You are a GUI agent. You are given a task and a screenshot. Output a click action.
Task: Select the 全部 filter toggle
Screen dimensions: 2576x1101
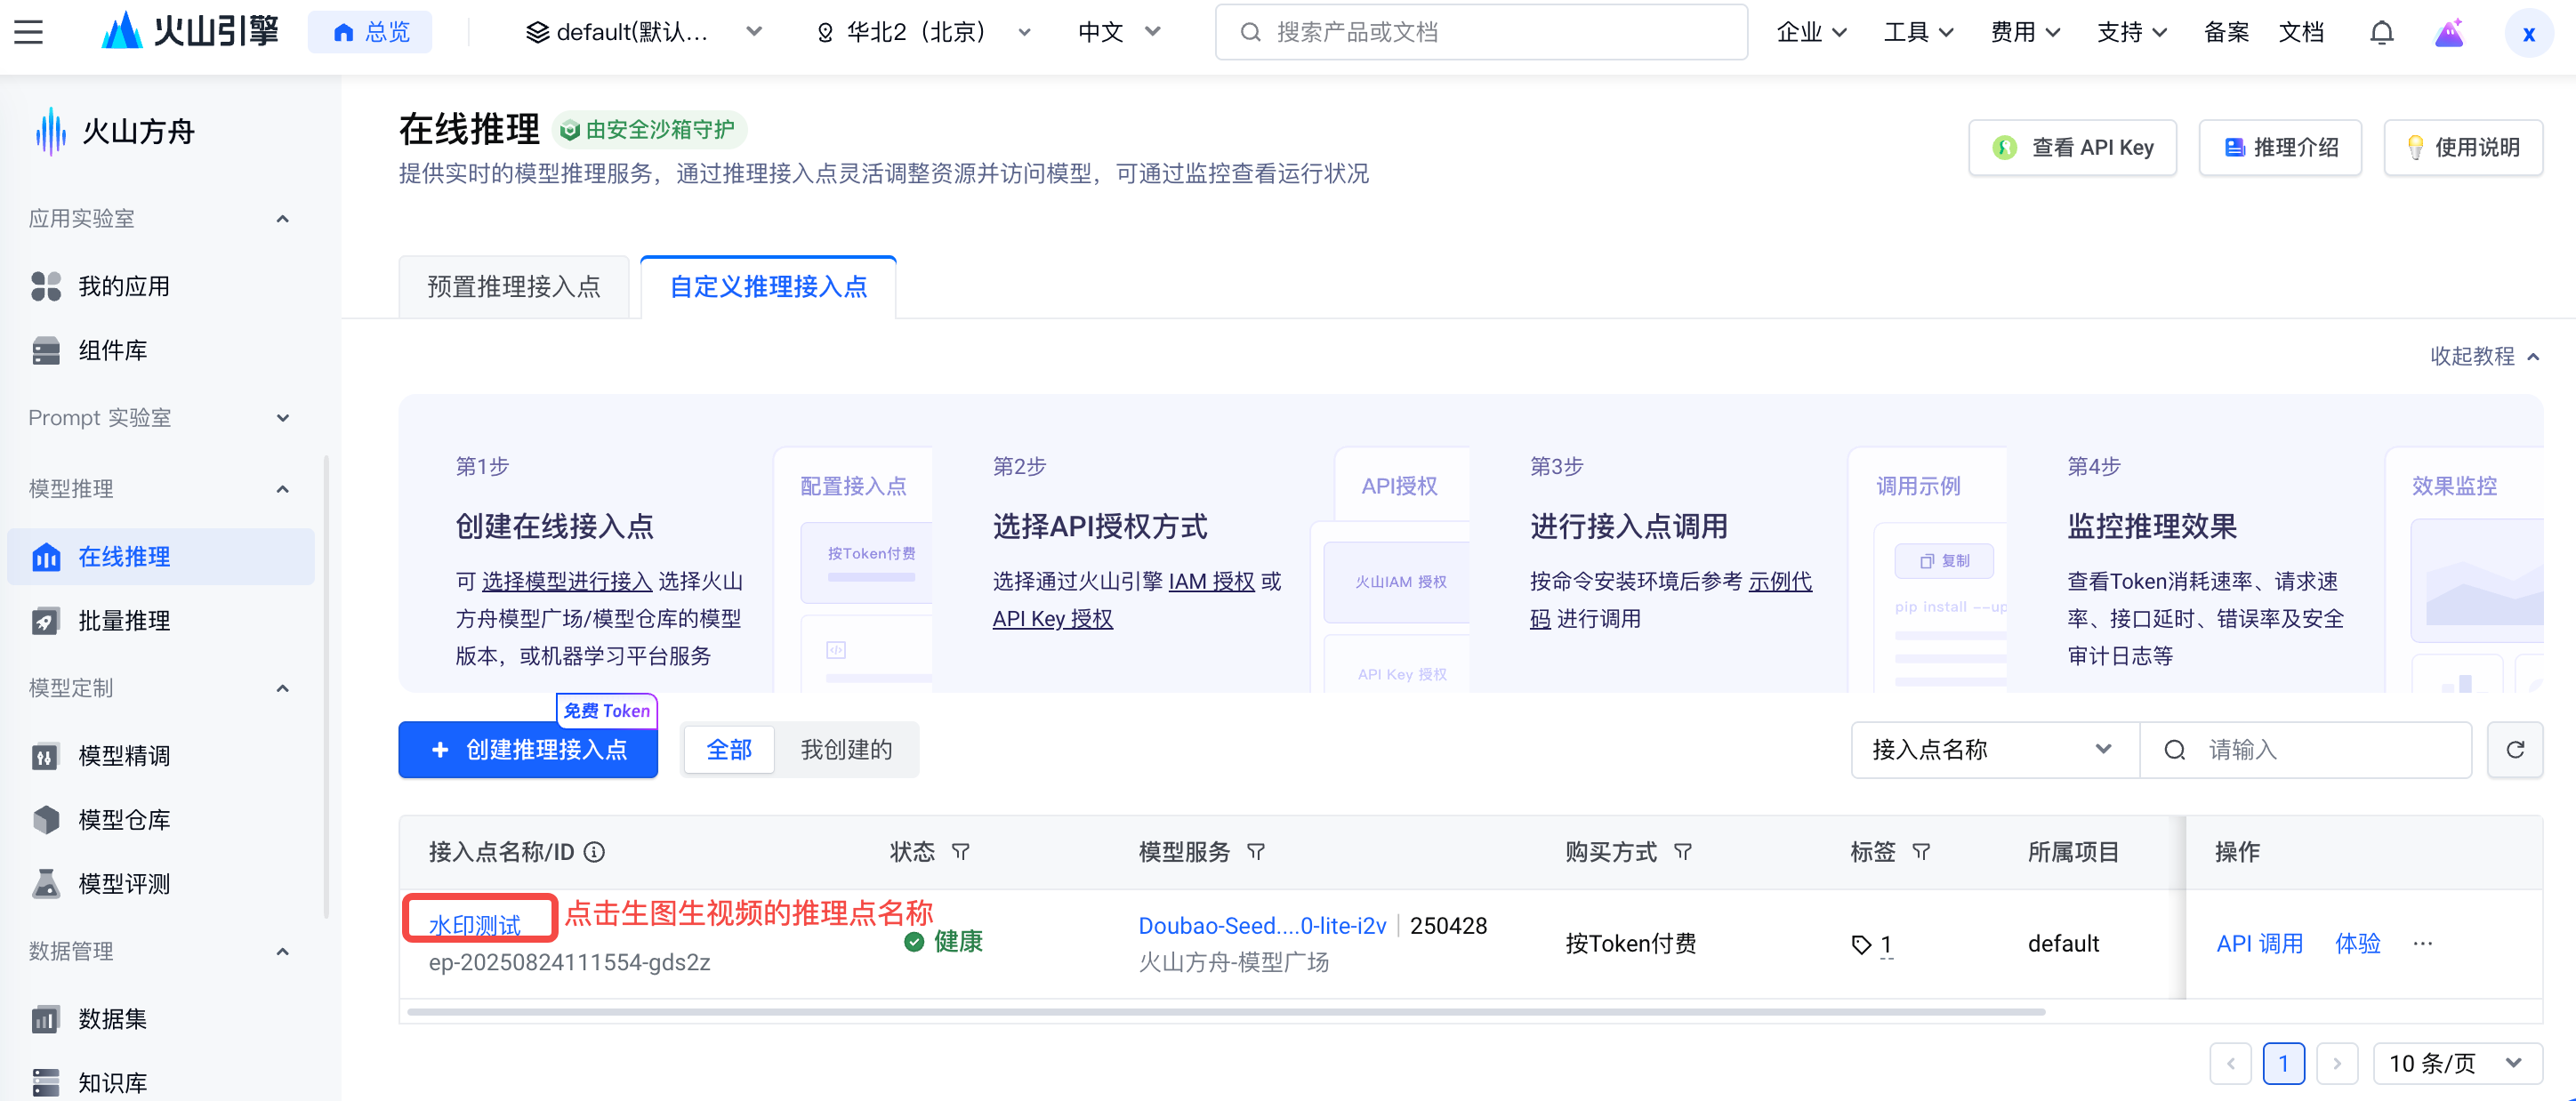(x=728, y=749)
